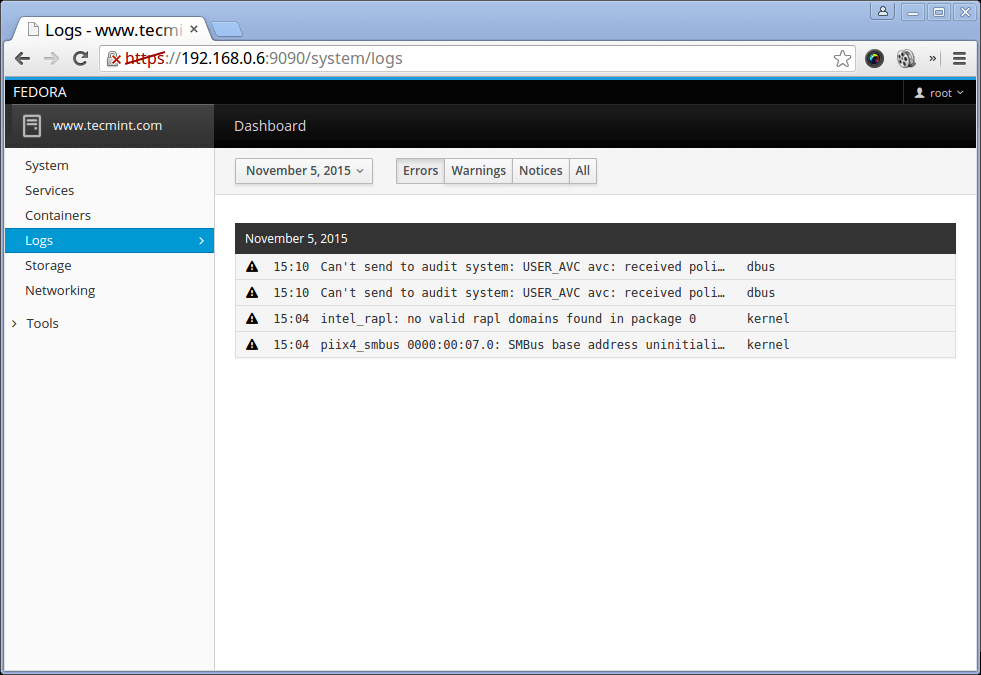Image resolution: width=981 pixels, height=675 pixels.
Task: Click the film reel extension icon
Action: pyautogui.click(x=906, y=58)
